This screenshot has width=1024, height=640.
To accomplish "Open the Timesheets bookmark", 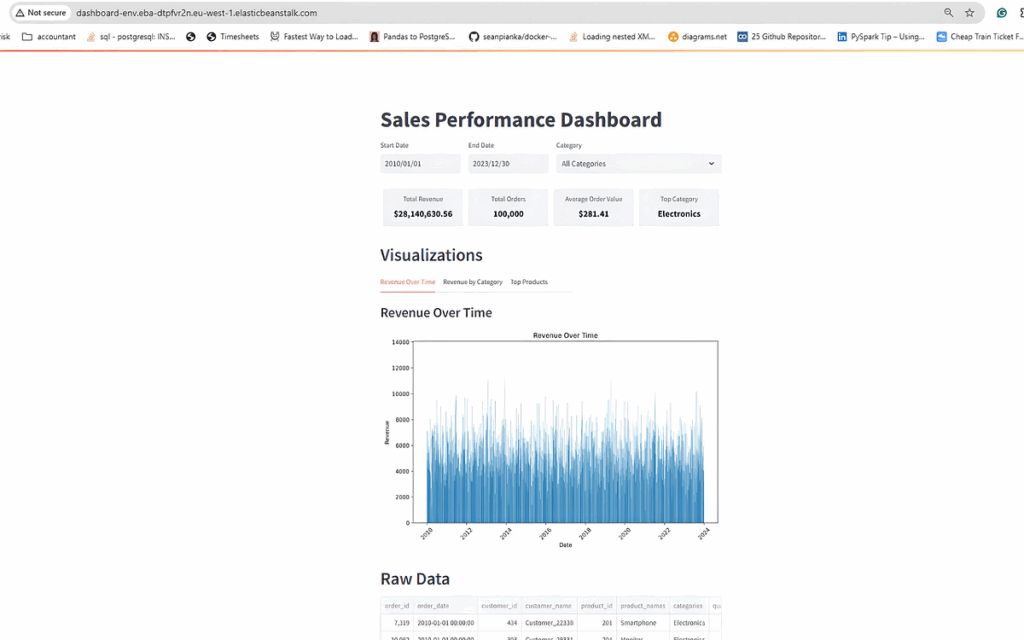I will click(x=232, y=37).
